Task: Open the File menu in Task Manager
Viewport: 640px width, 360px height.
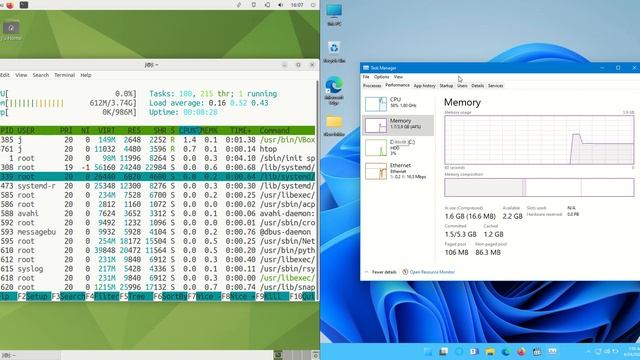Action: [366, 77]
